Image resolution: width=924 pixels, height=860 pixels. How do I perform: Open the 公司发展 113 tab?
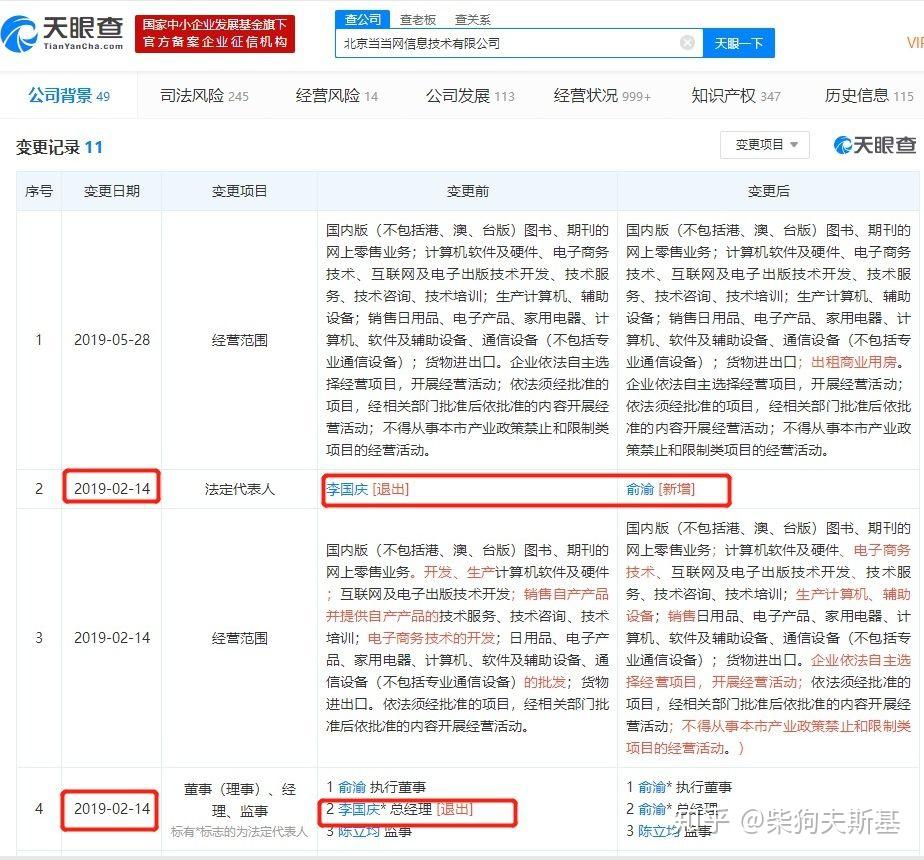[470, 95]
